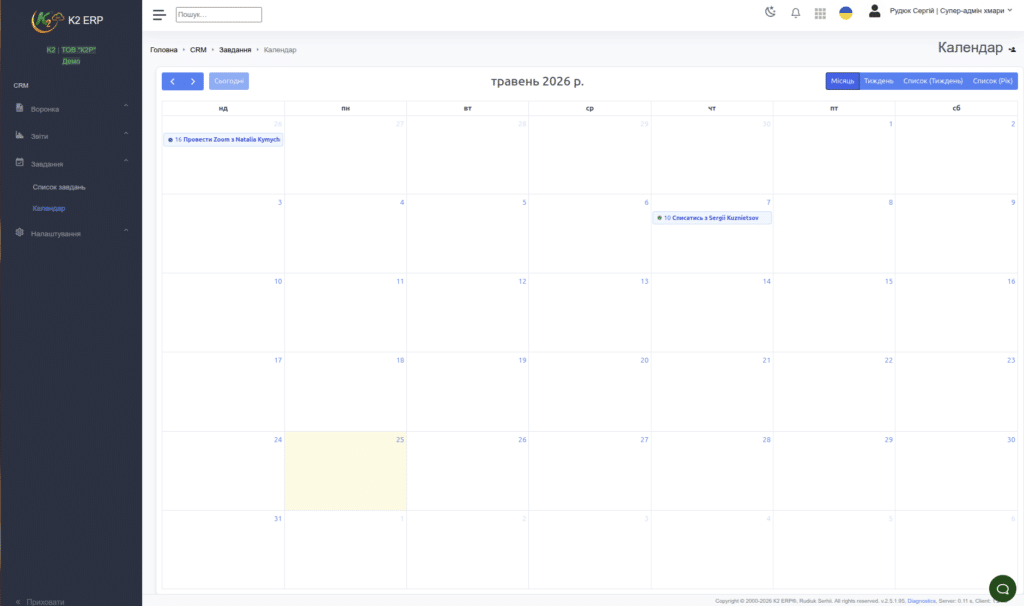Image resolution: width=1024 pixels, height=606 pixels.
Task: Expand the Звіти sidebar section
Action: (x=71, y=136)
